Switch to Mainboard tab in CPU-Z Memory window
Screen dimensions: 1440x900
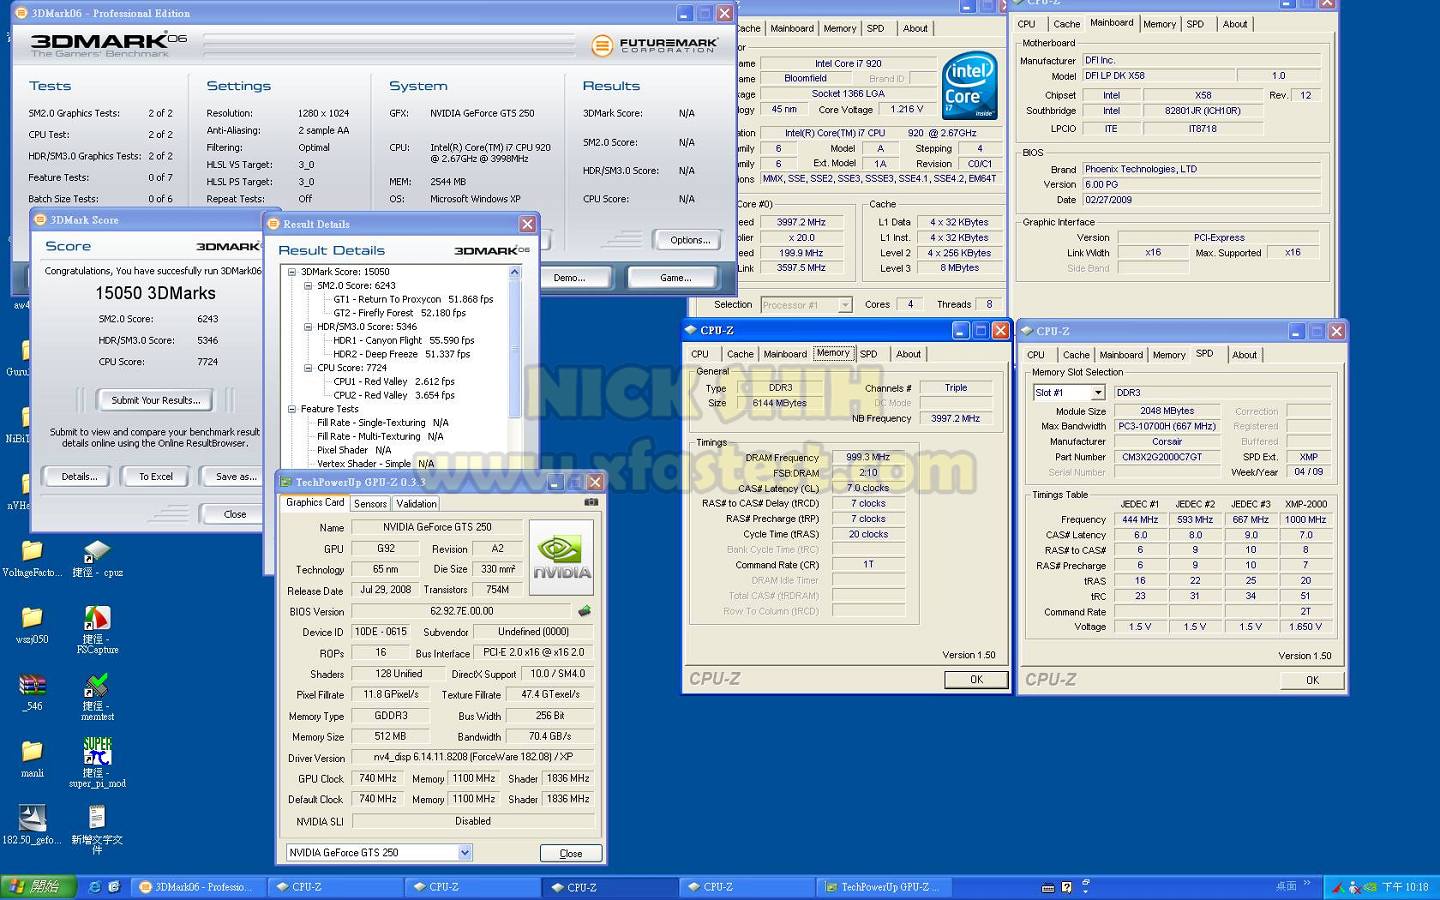(x=785, y=354)
